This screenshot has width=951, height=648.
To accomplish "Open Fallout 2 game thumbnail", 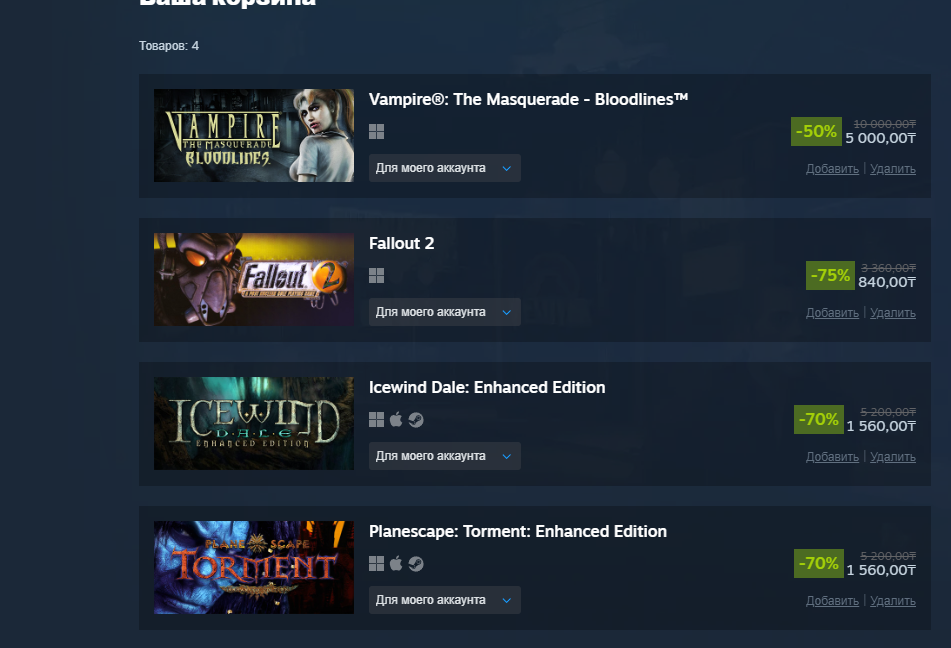I will 254,279.
